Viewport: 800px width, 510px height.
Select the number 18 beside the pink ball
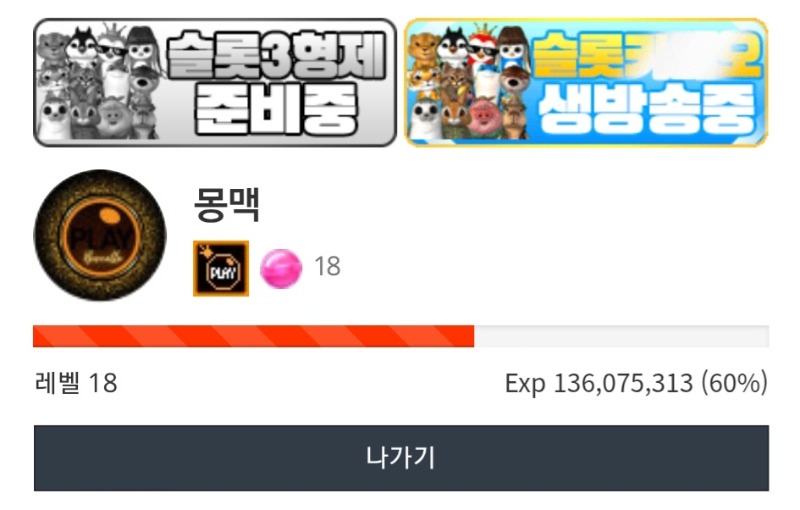pos(328,266)
